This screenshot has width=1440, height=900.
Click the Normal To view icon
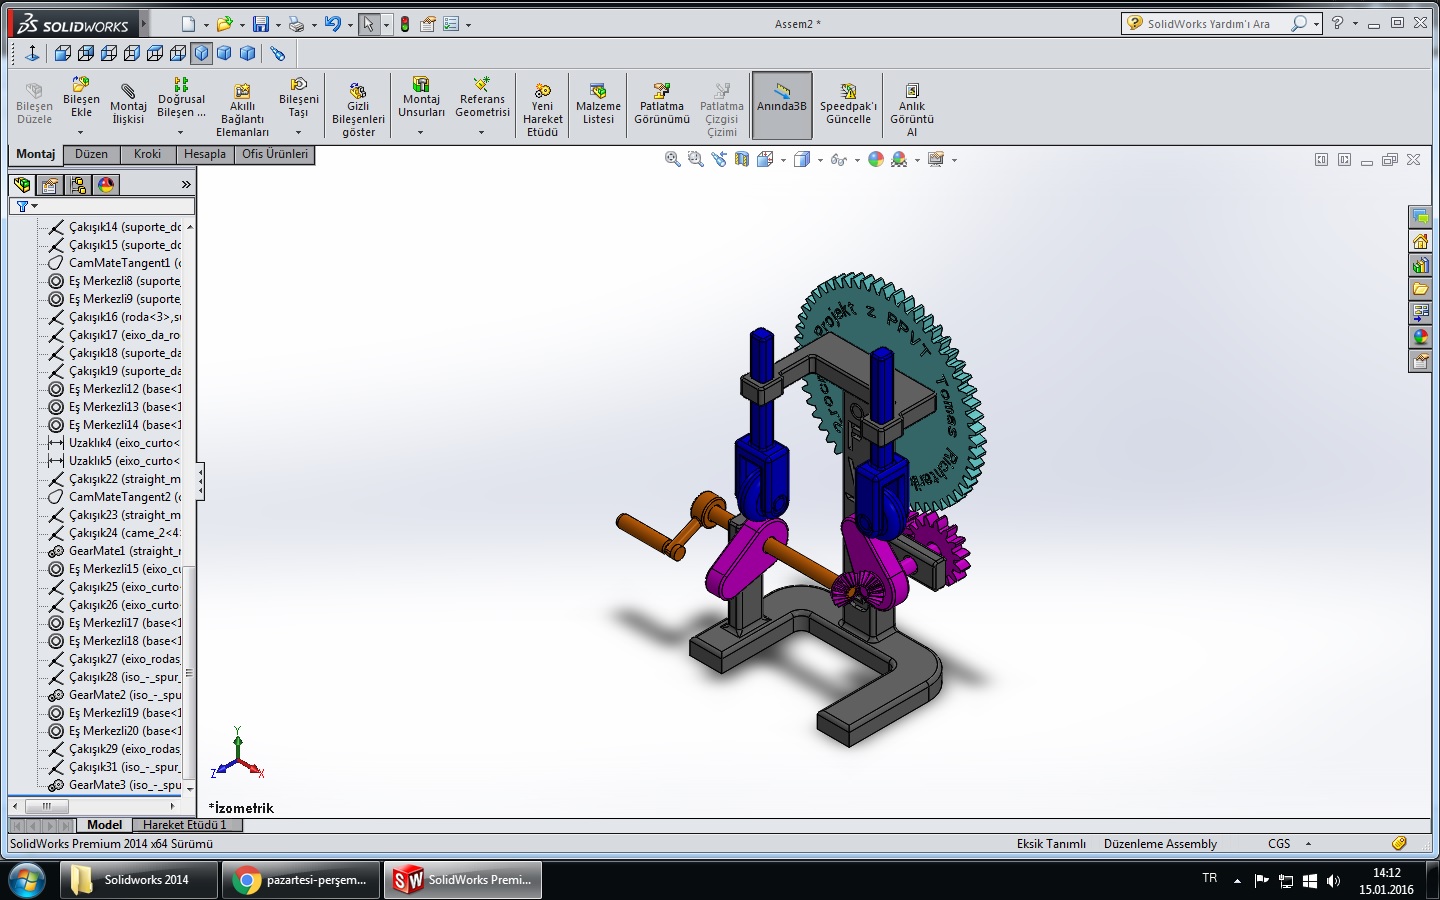pos(31,53)
